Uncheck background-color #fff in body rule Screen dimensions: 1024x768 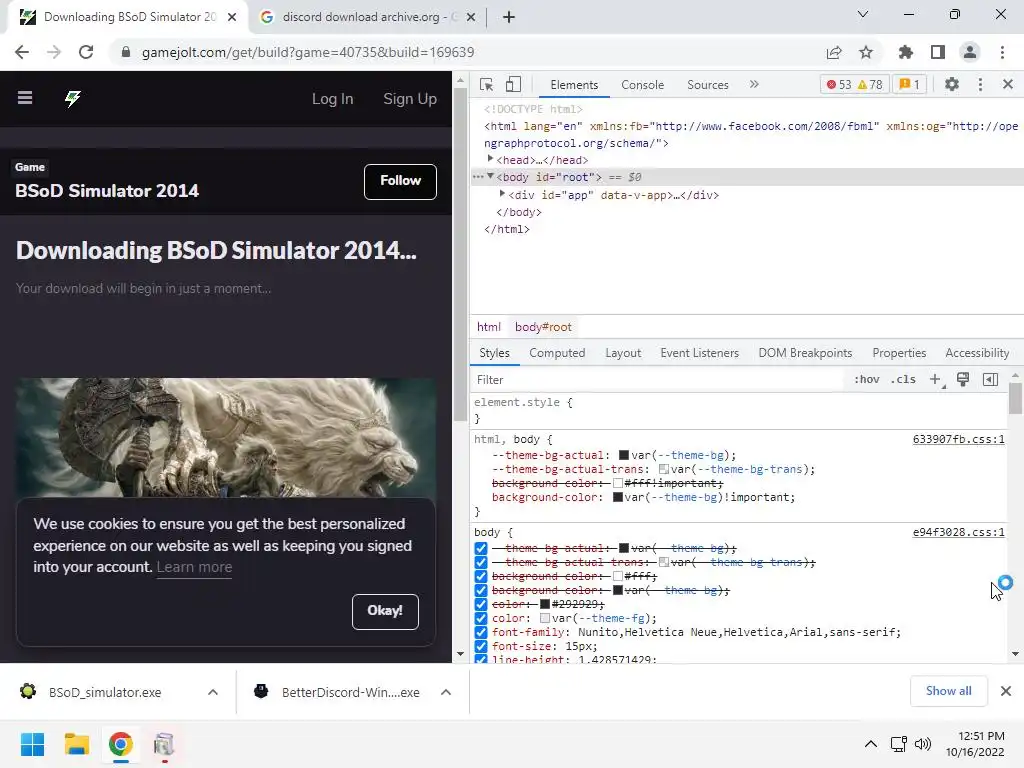click(x=481, y=577)
